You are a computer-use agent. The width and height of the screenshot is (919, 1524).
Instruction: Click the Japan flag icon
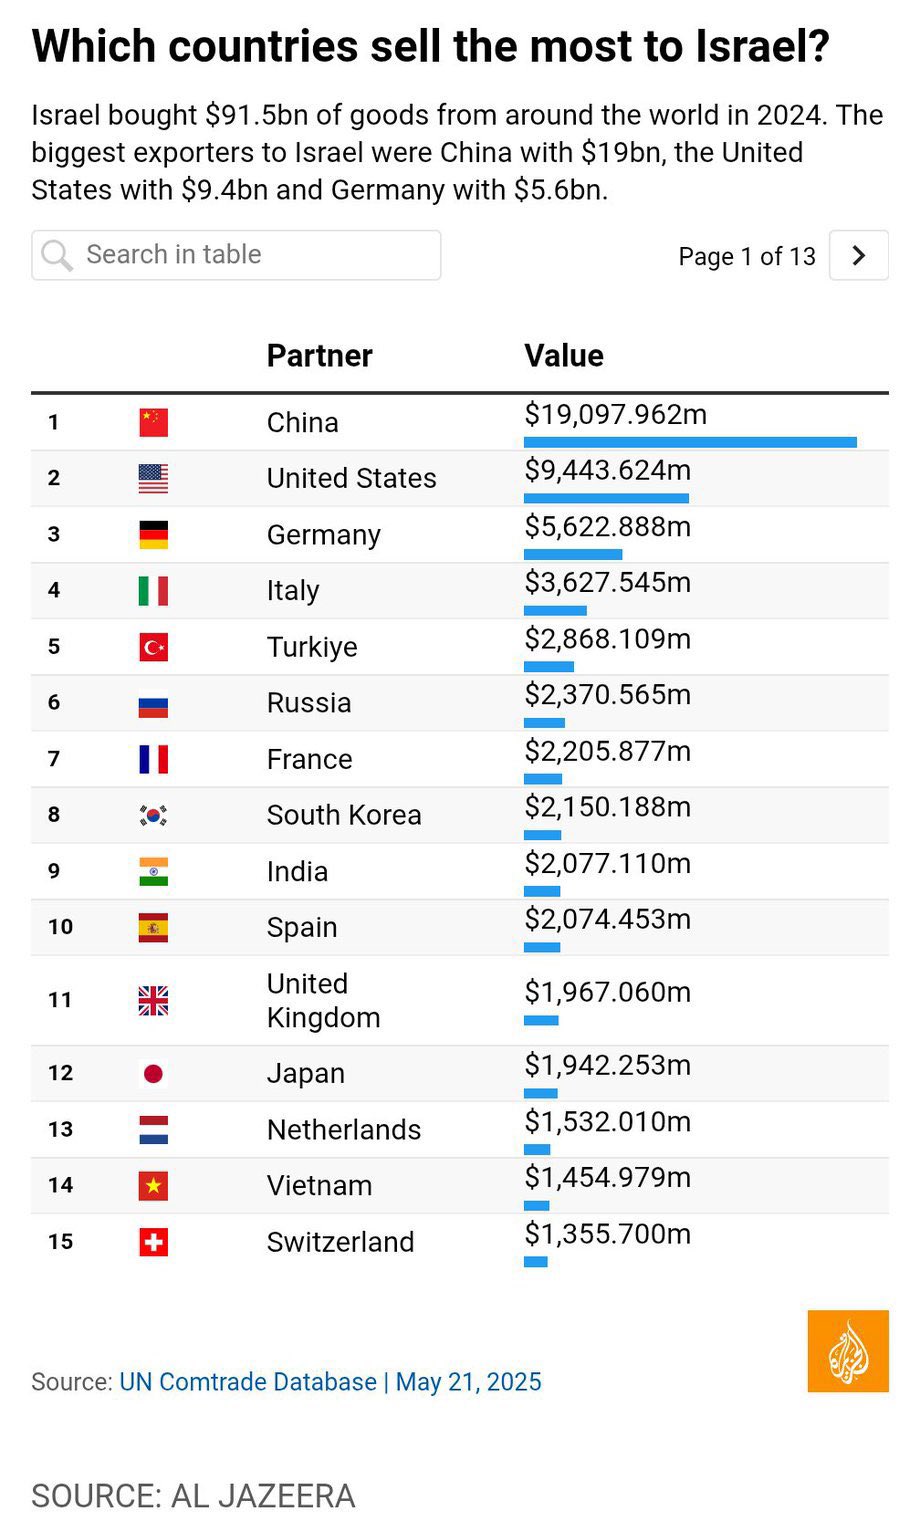click(x=153, y=1073)
